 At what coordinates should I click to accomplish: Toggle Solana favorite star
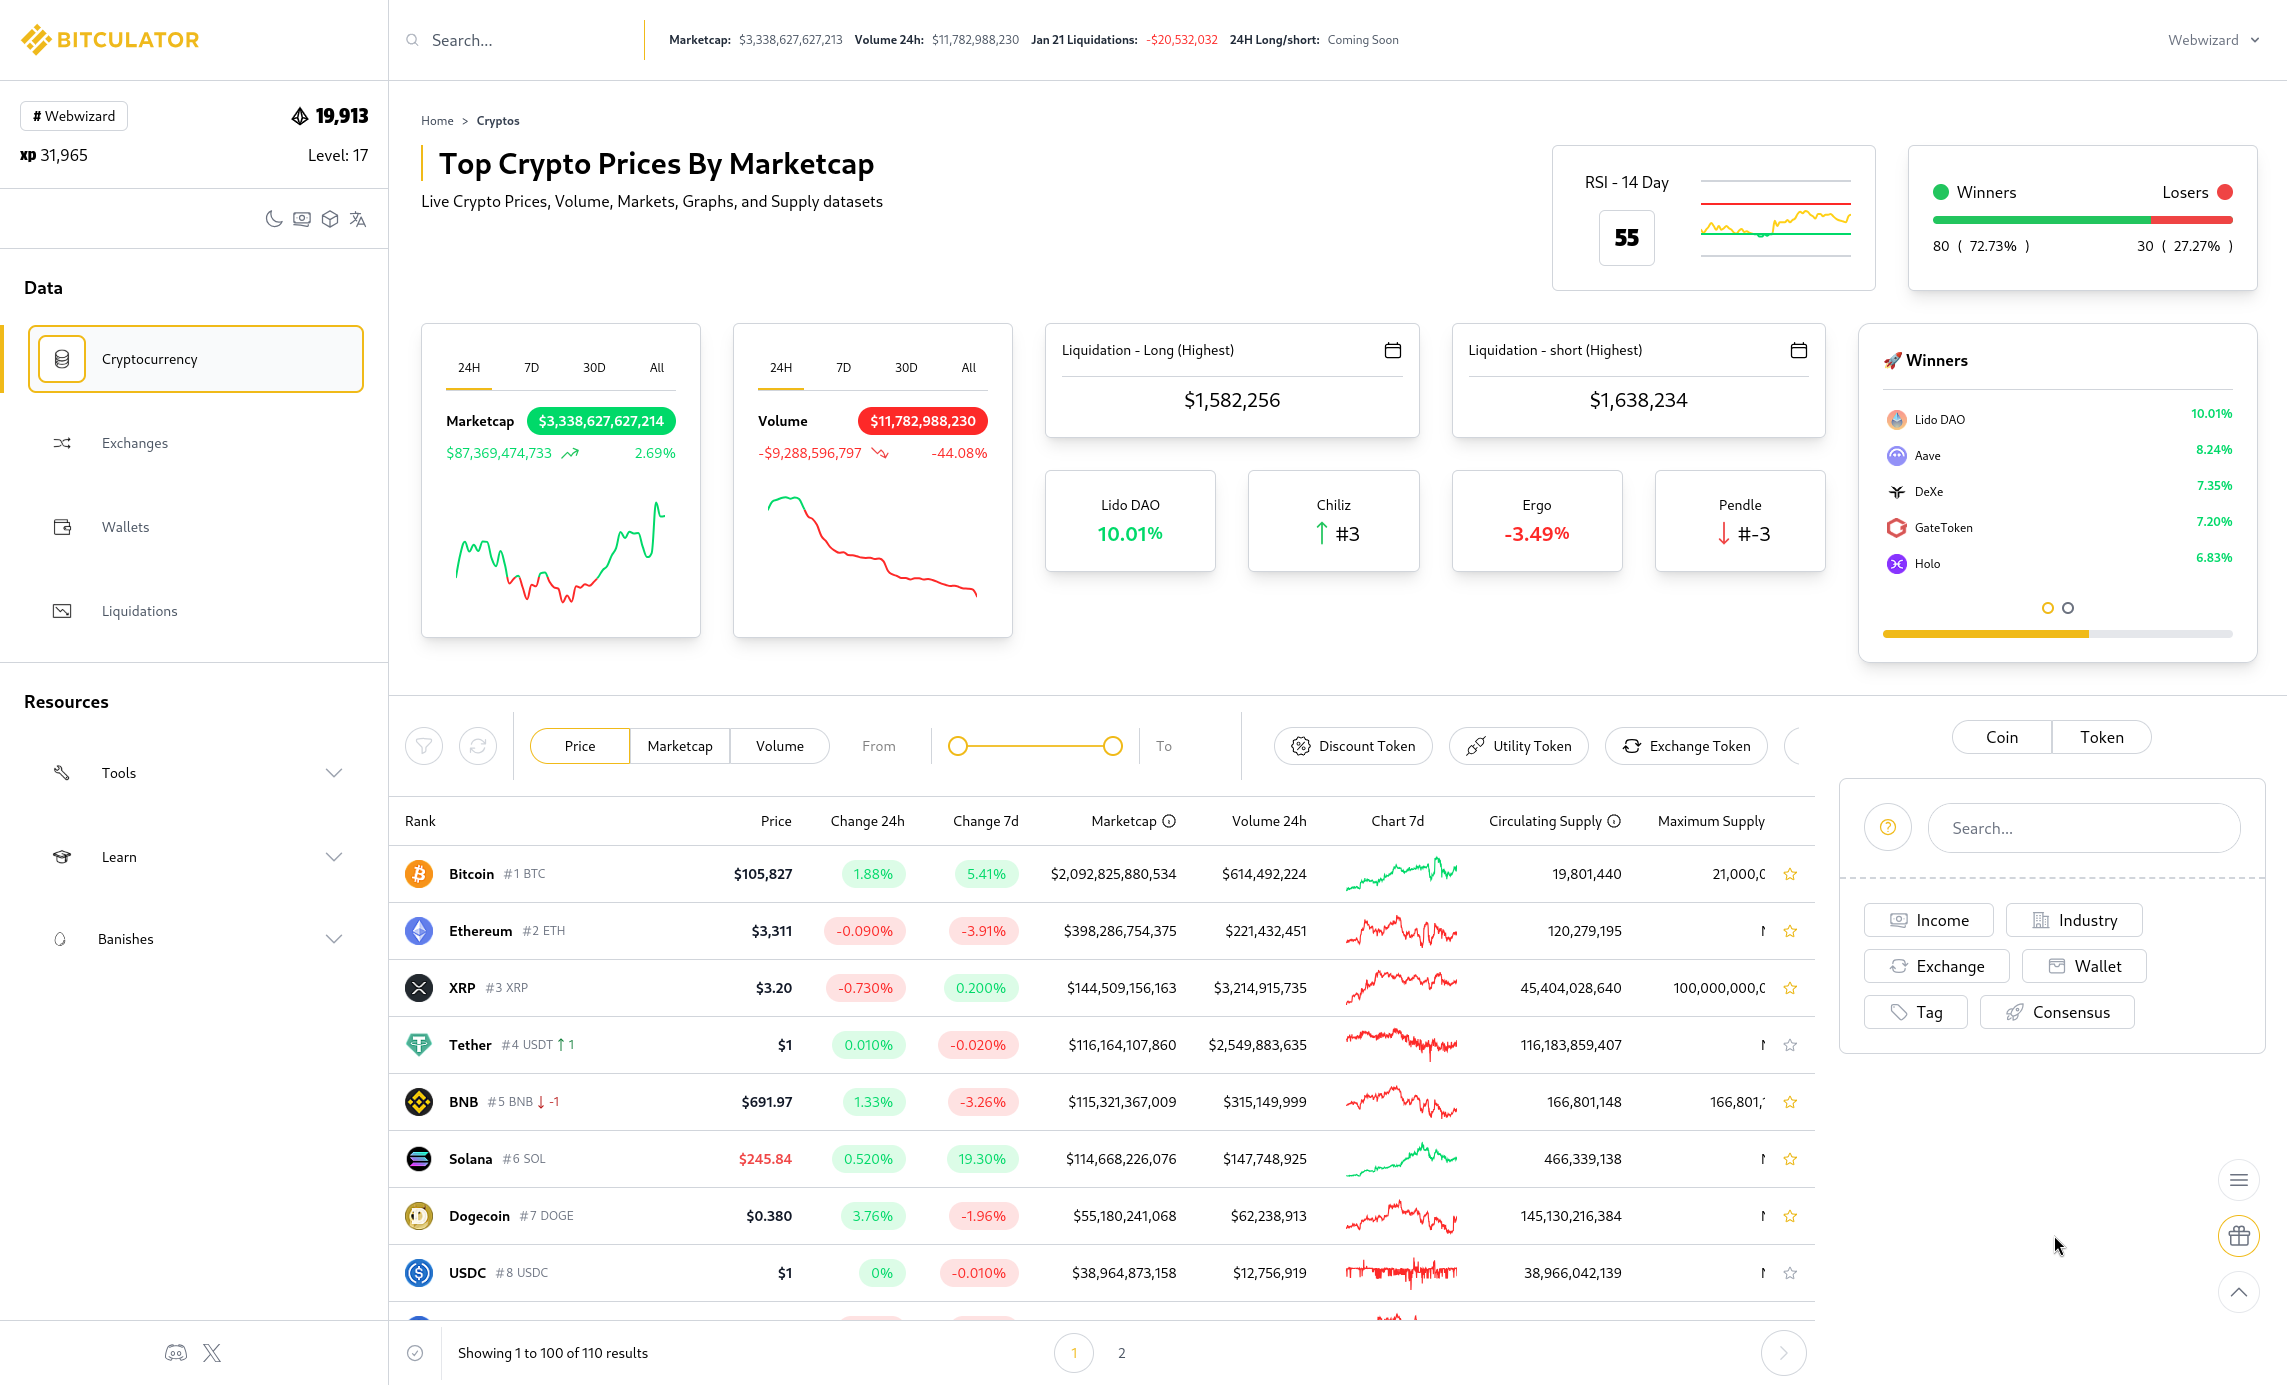(x=1790, y=1159)
